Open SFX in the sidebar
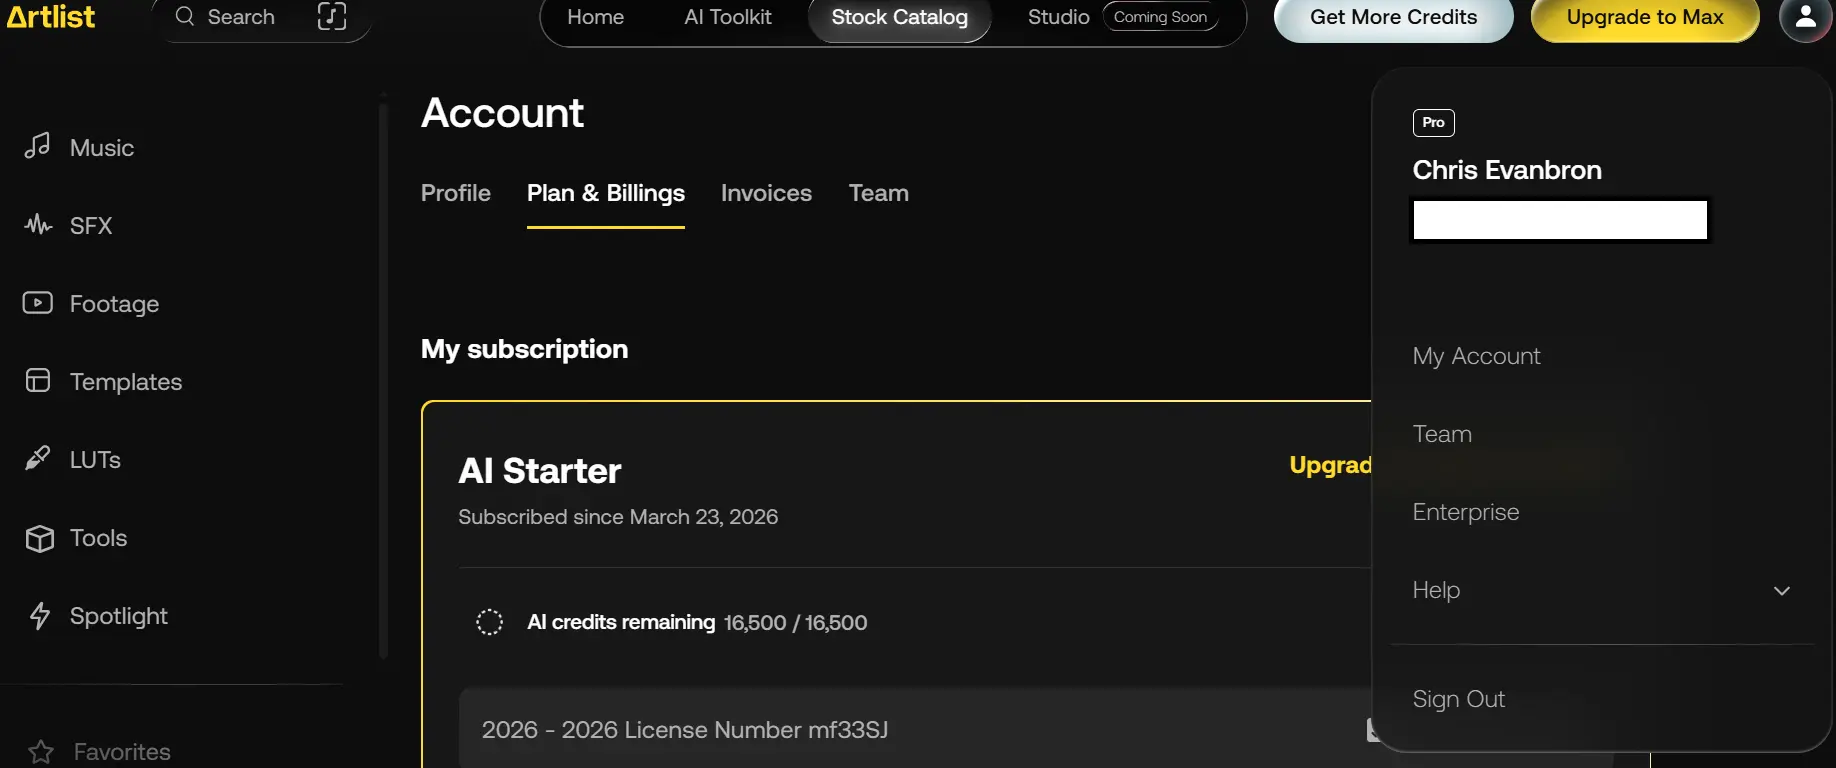This screenshot has width=1836, height=768. pos(91,226)
